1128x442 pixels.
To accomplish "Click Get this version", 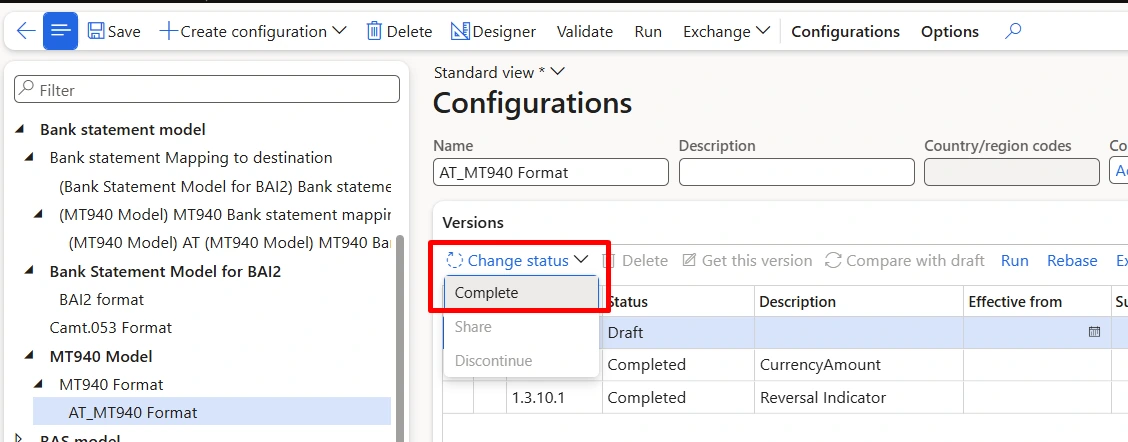I will (747, 261).
